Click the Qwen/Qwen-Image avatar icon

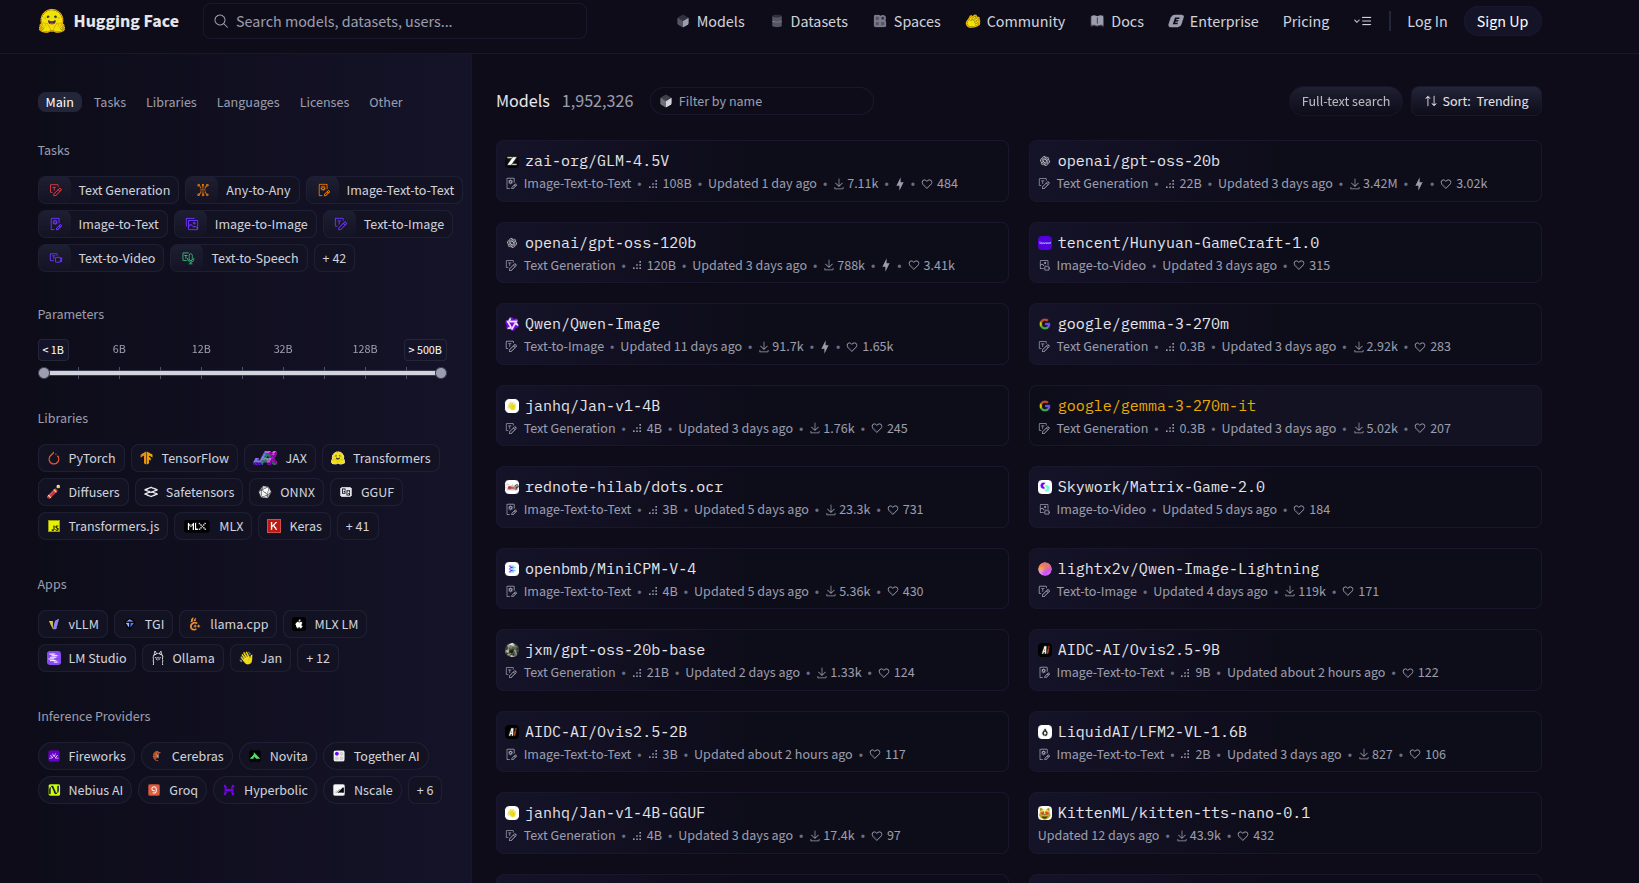click(x=512, y=324)
